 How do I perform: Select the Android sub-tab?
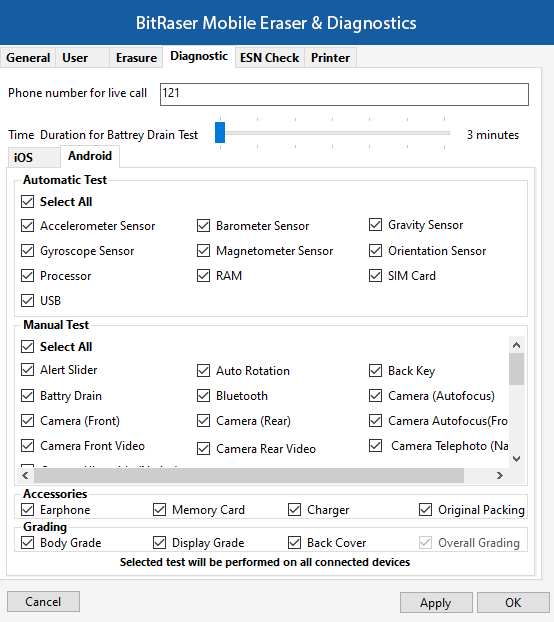click(90, 156)
